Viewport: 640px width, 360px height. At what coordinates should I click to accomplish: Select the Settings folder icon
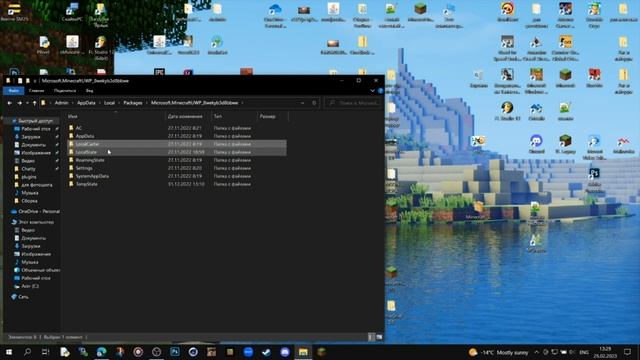click(71, 168)
